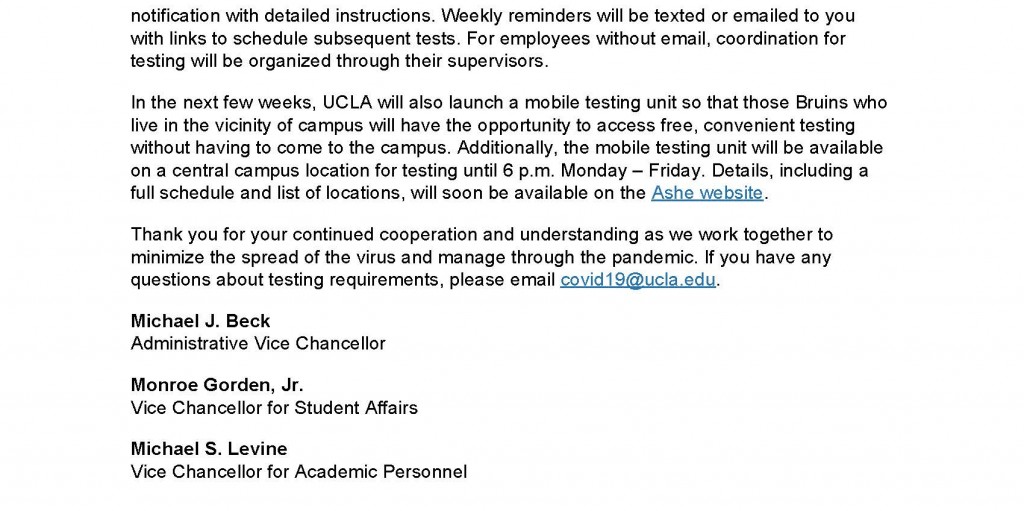Click the name Monroe Gorden, Jr.
The height and width of the screenshot is (511, 1024).
pyautogui.click(x=217, y=386)
